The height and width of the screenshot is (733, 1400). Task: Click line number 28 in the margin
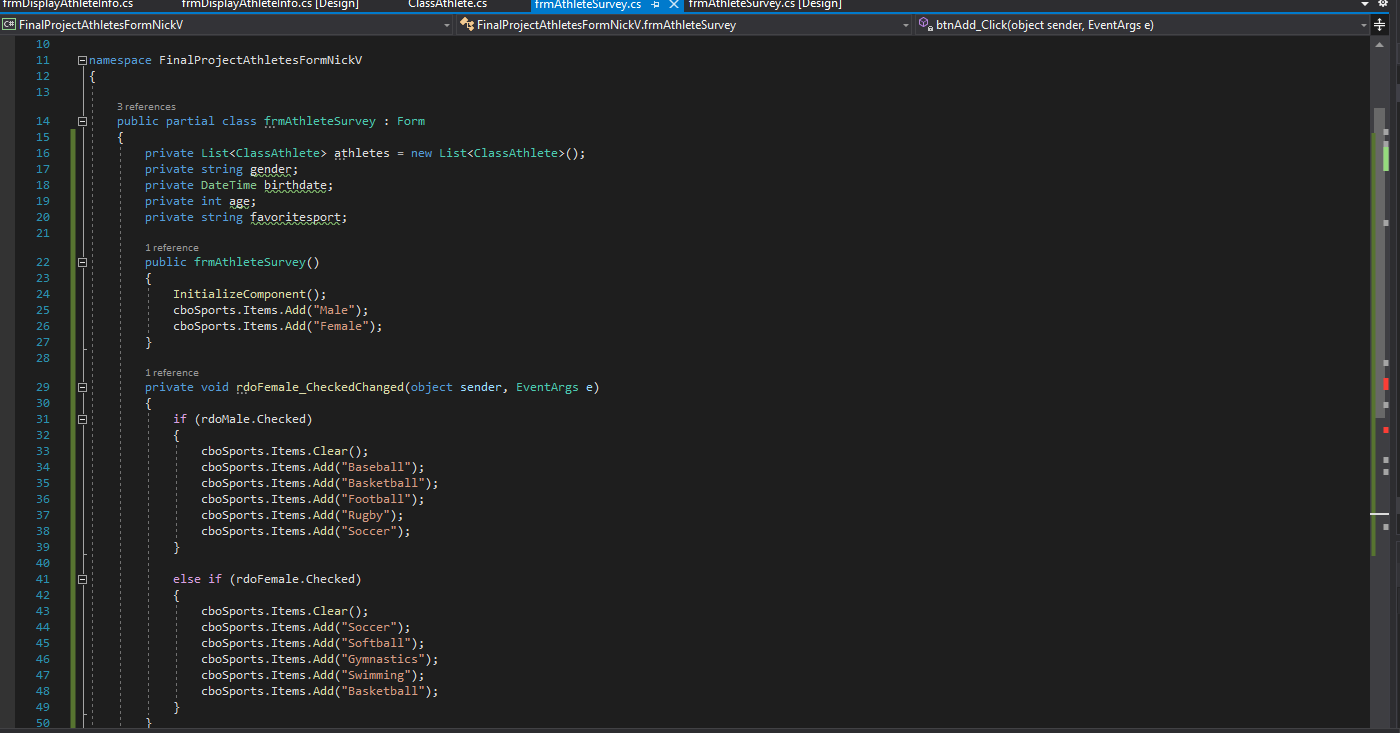point(42,359)
